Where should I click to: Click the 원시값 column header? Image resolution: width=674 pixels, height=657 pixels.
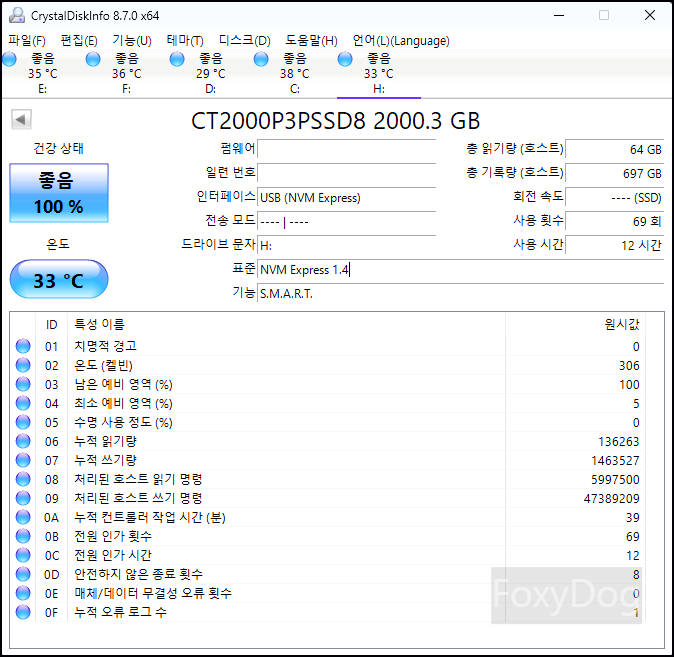(576, 324)
